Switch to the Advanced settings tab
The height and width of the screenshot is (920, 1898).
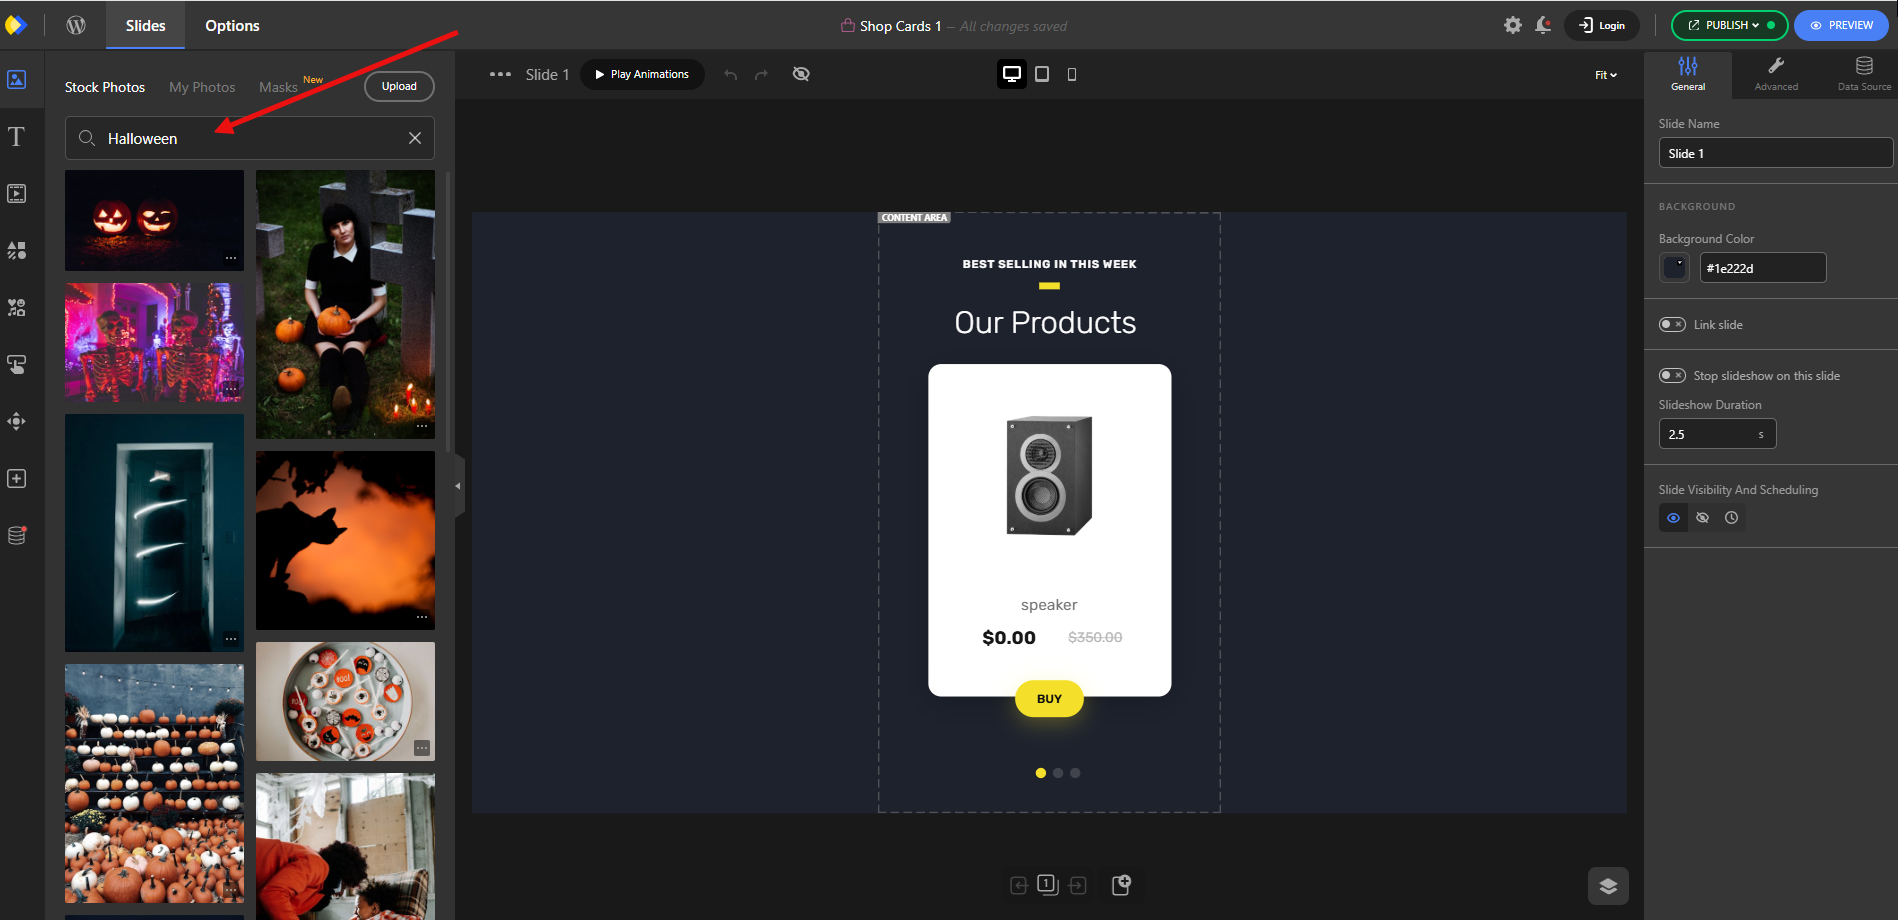[1776, 74]
